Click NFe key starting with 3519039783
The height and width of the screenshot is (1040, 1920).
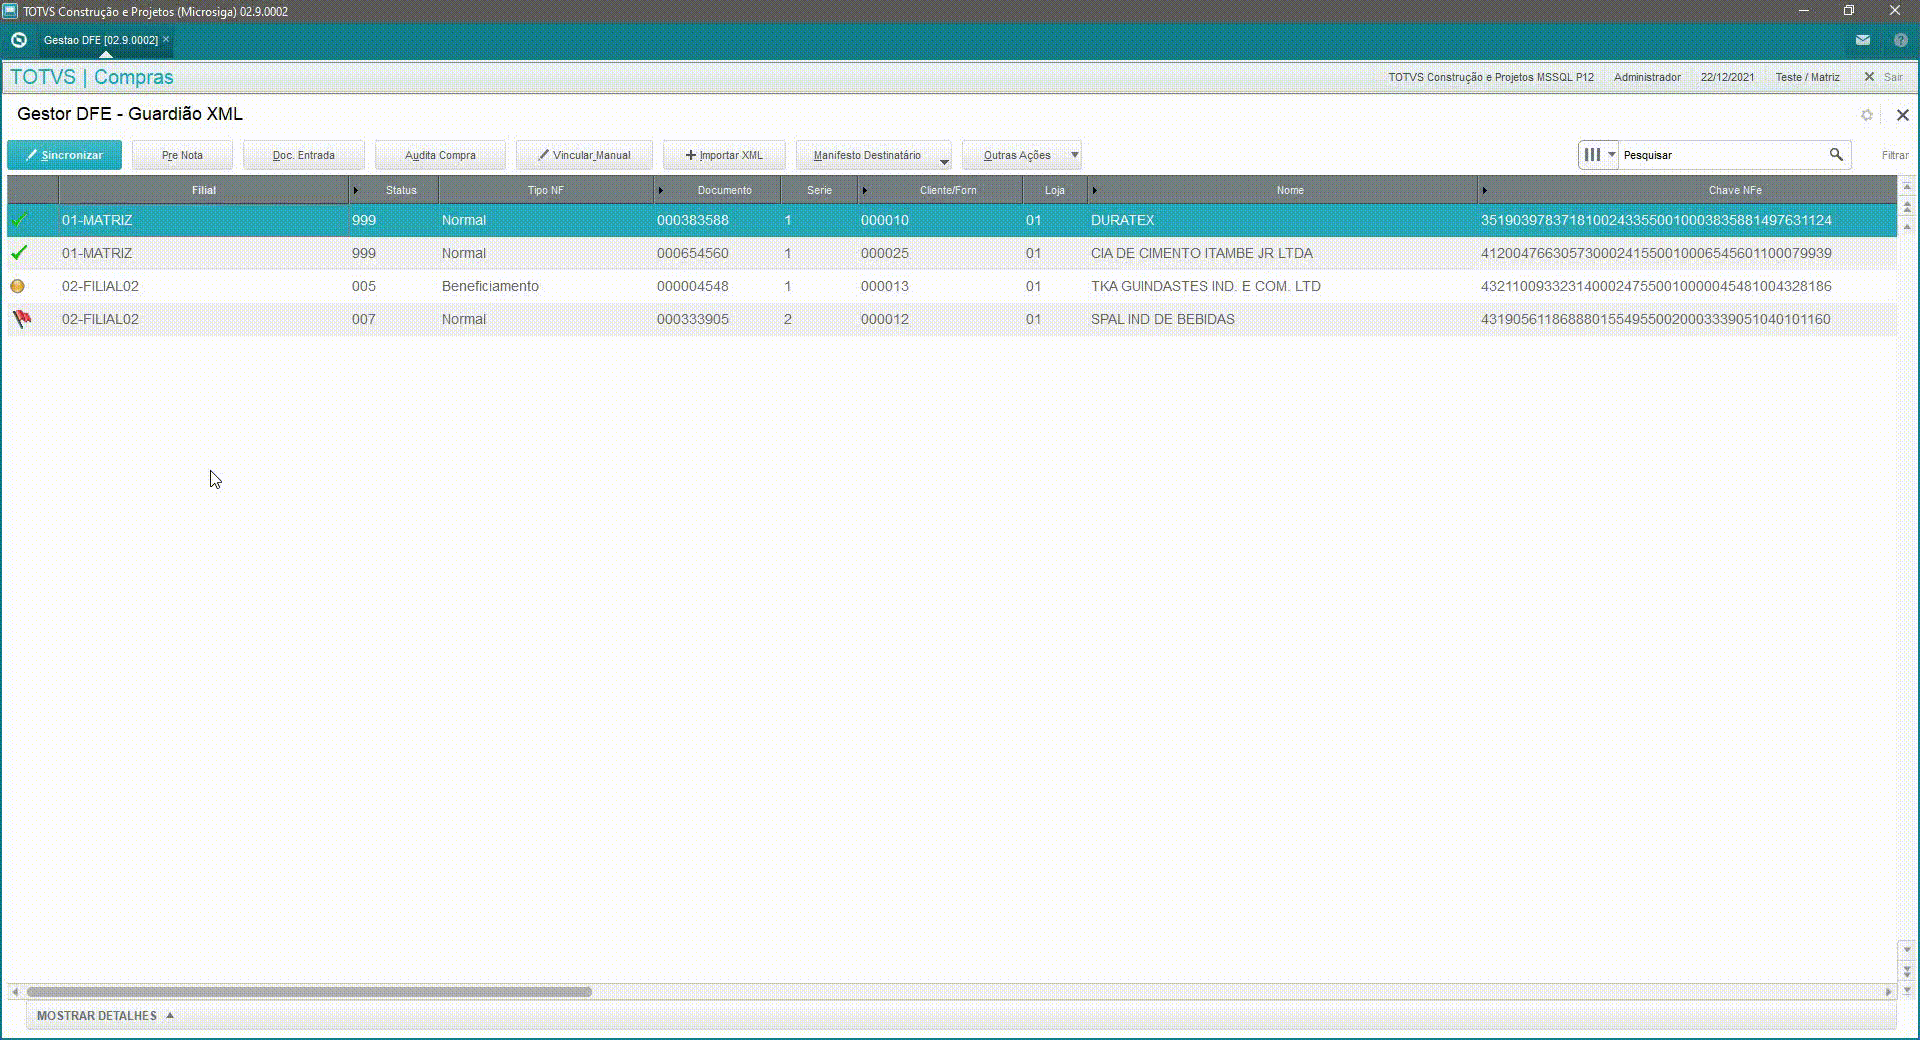click(x=1656, y=220)
